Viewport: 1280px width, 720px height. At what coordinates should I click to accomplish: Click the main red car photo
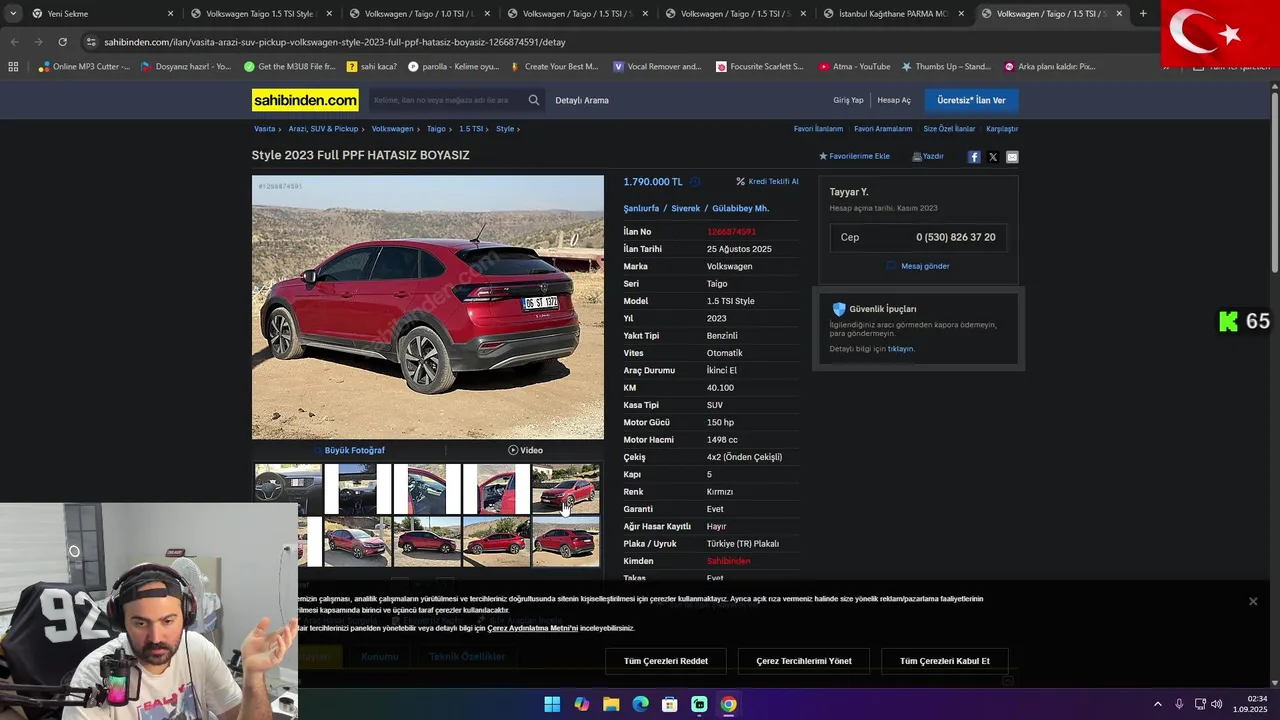click(428, 307)
